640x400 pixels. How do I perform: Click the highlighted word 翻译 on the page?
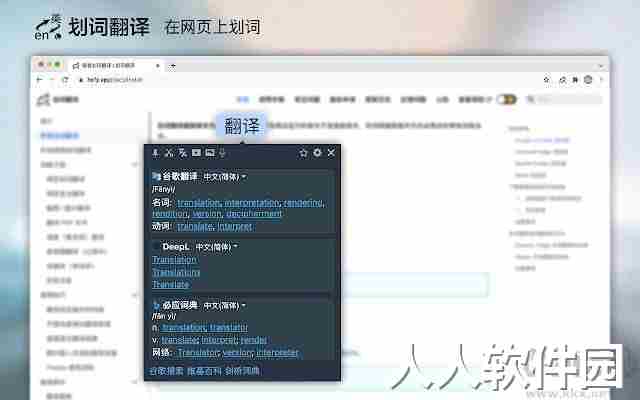(x=242, y=126)
